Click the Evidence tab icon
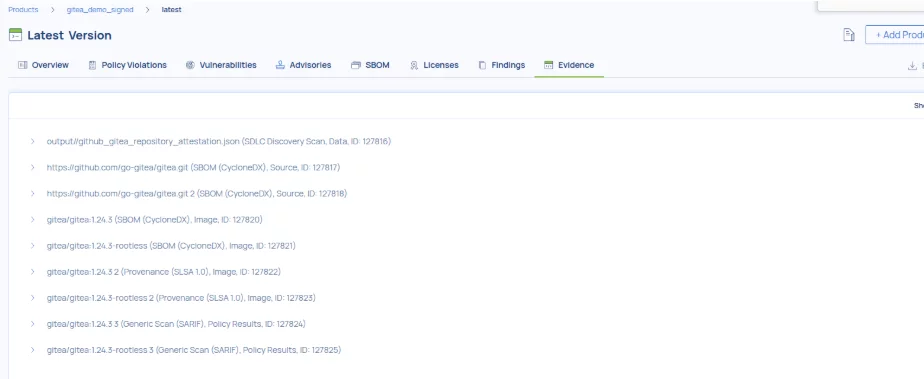924x379 pixels. pos(548,65)
